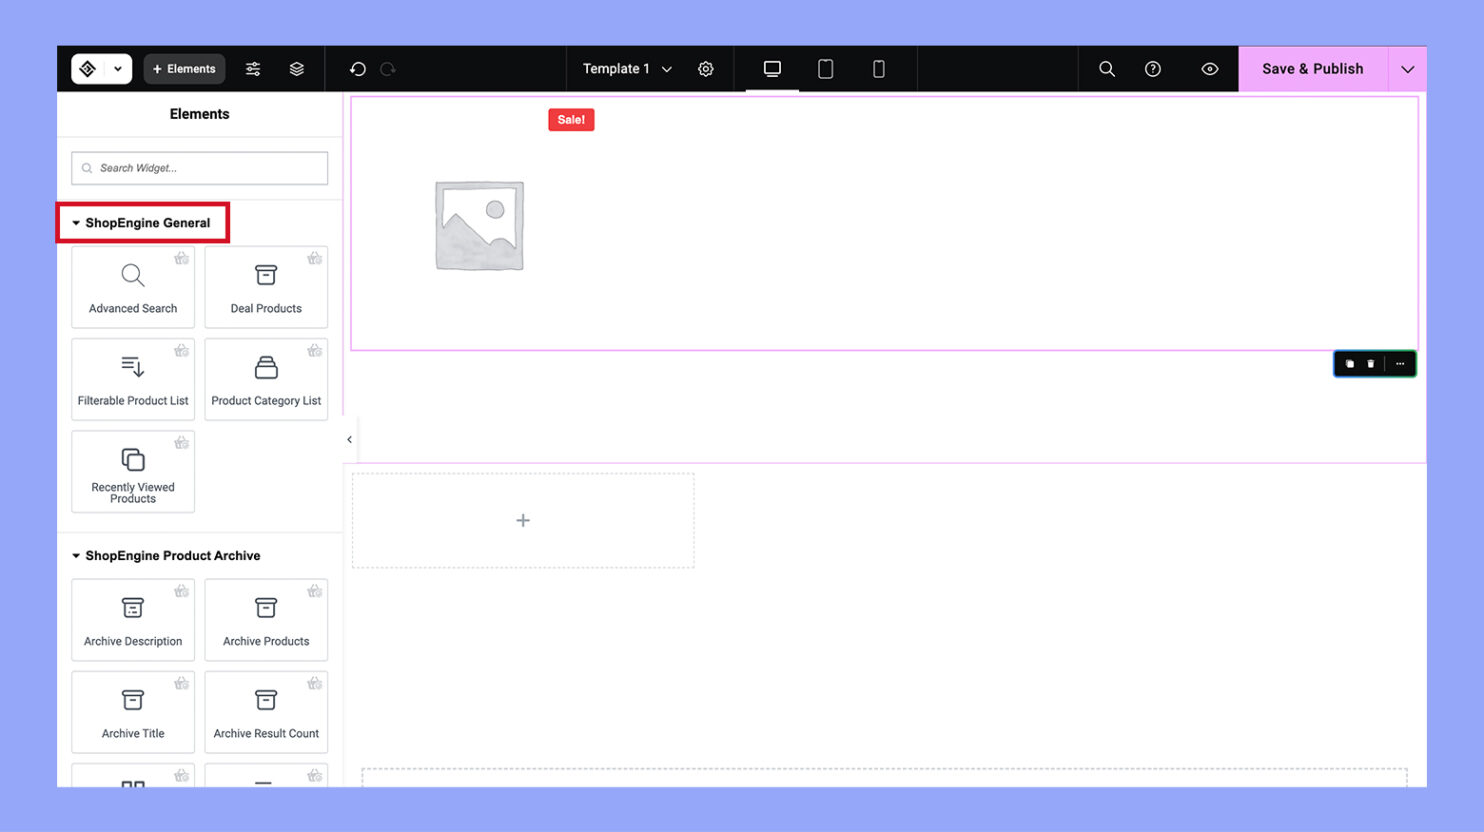Duplicate the section using copy icon
Viewport: 1484px width, 832px height.
[1349, 364]
